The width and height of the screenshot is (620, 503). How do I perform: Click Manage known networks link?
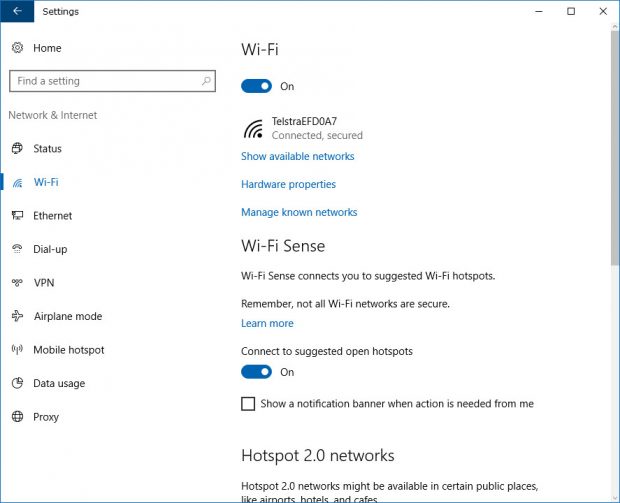(x=299, y=212)
